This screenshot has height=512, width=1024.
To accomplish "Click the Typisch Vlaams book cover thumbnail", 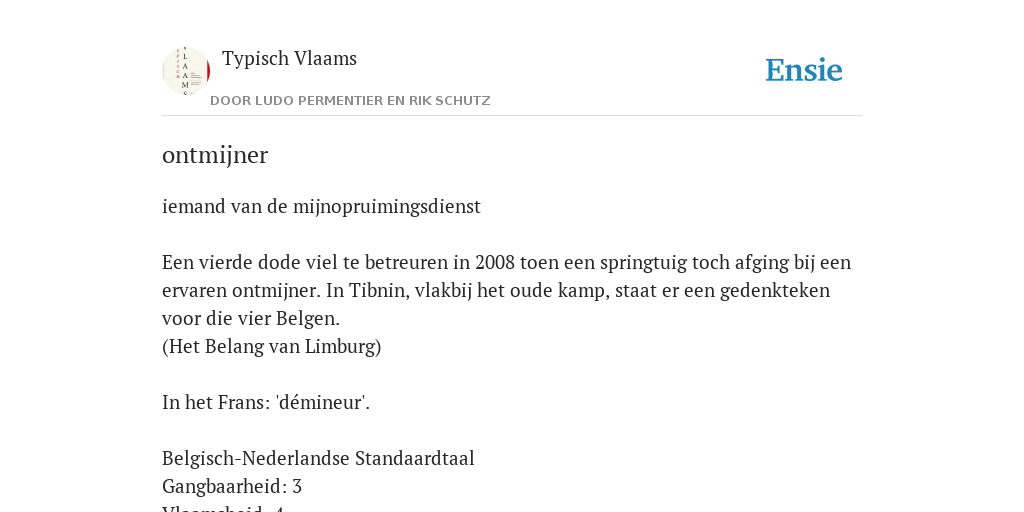I will click(186, 71).
